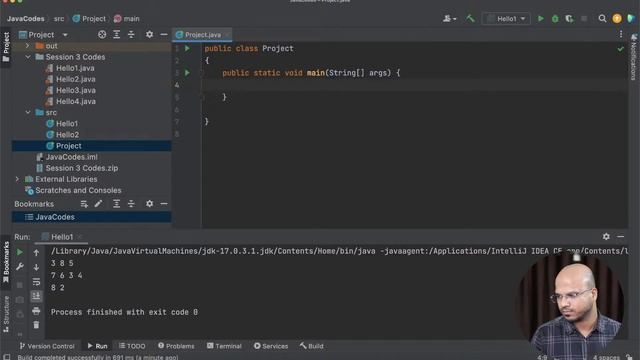Open Project panel settings gear
The height and width of the screenshot is (360, 640).
(x=149, y=35)
